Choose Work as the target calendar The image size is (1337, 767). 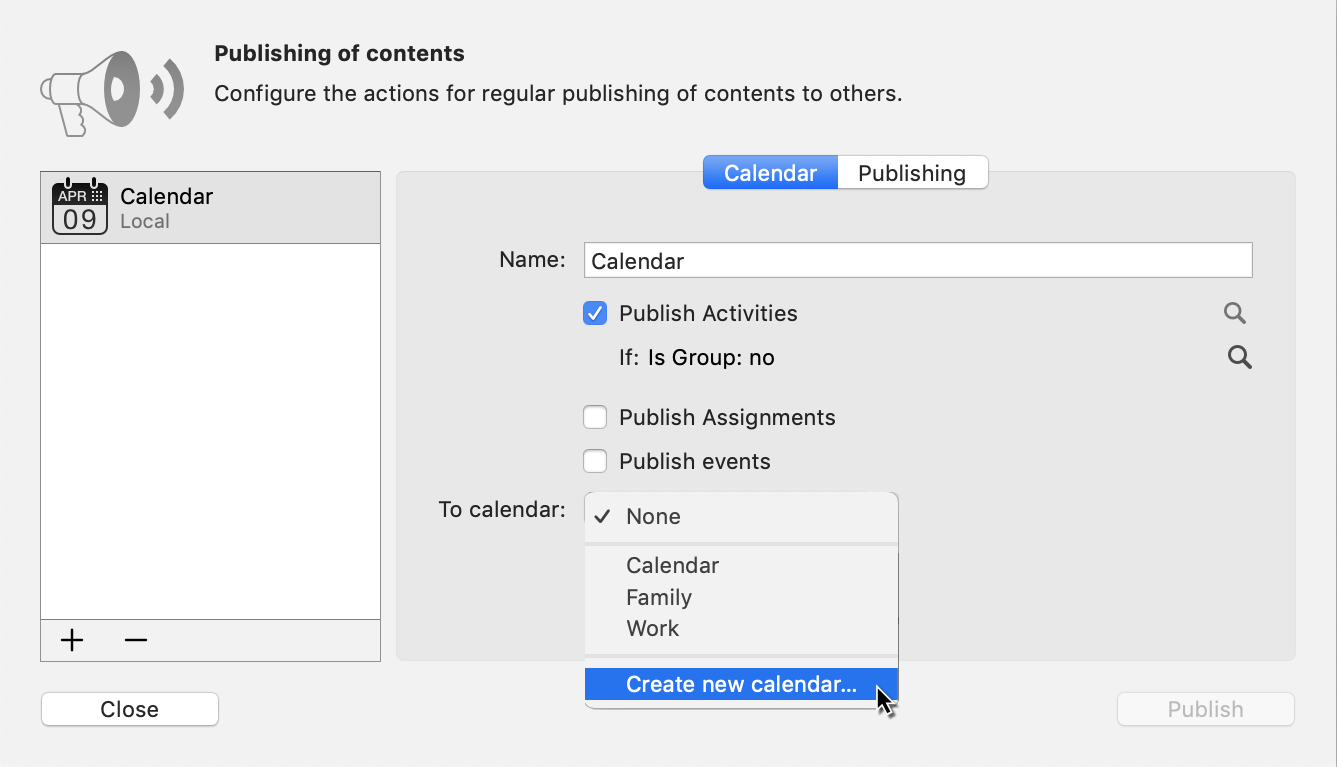tap(653, 628)
